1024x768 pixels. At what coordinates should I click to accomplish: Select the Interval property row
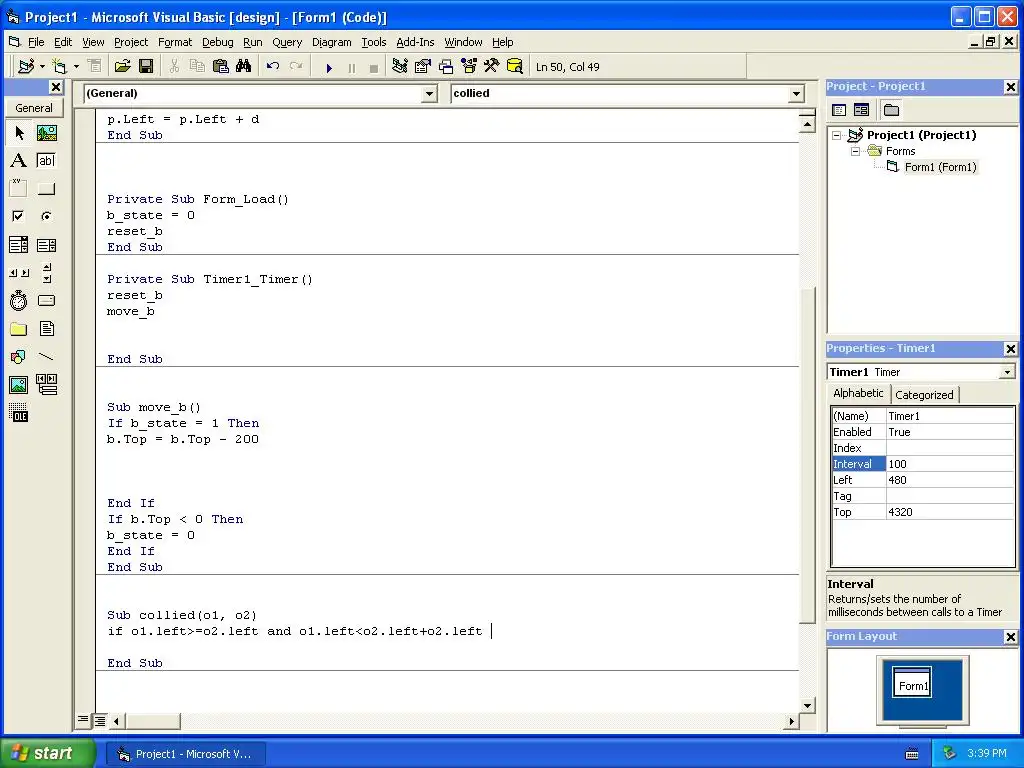tap(923, 464)
